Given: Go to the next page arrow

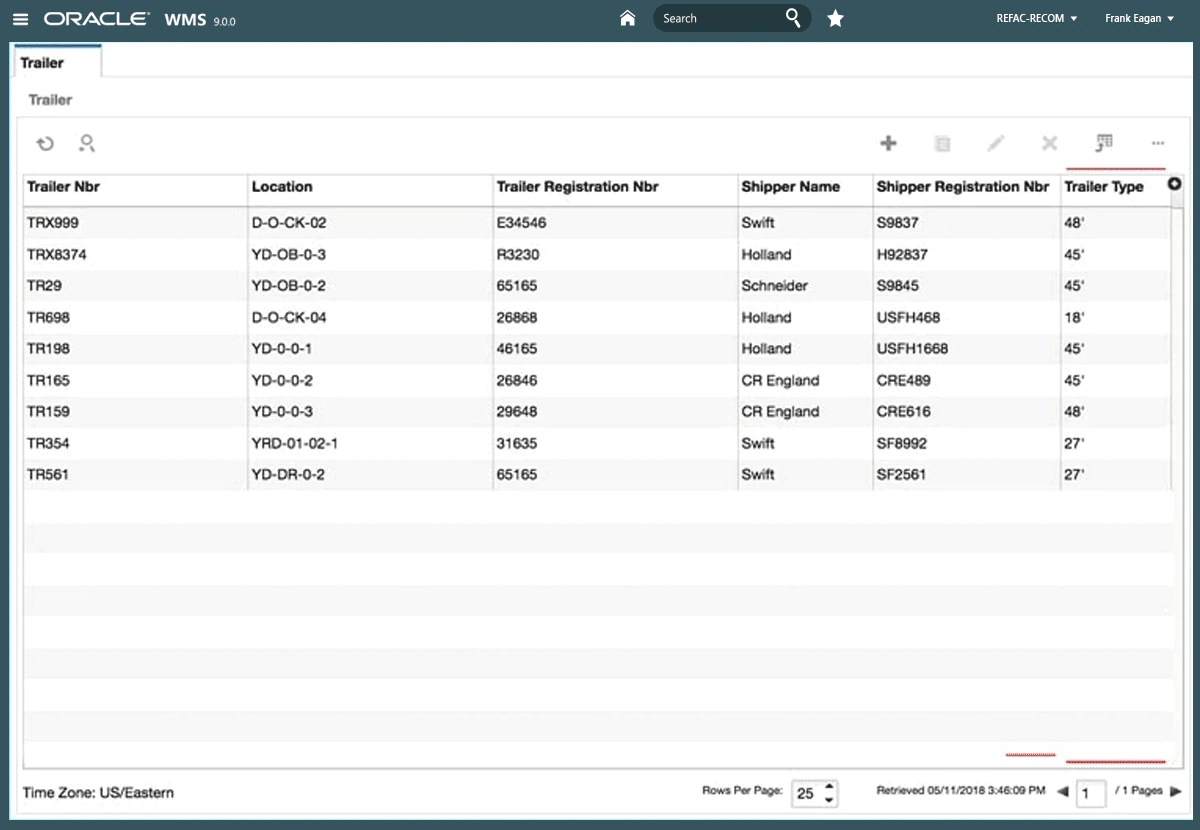Looking at the screenshot, I should 1176,791.
